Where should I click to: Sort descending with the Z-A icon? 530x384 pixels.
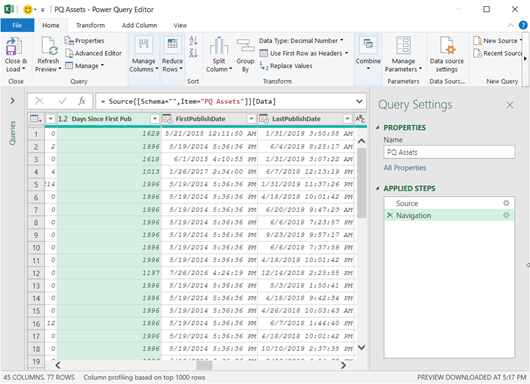pos(193,53)
